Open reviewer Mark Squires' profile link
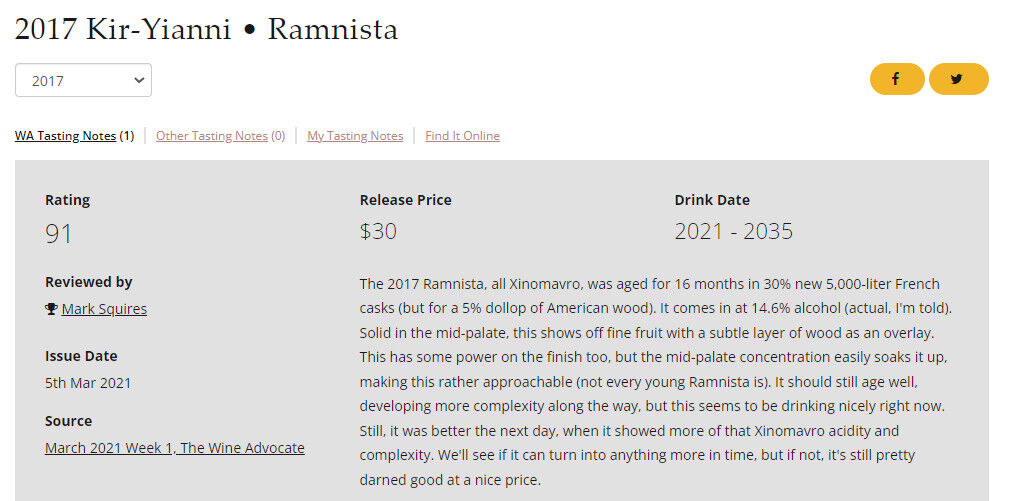 pyautogui.click(x=104, y=309)
